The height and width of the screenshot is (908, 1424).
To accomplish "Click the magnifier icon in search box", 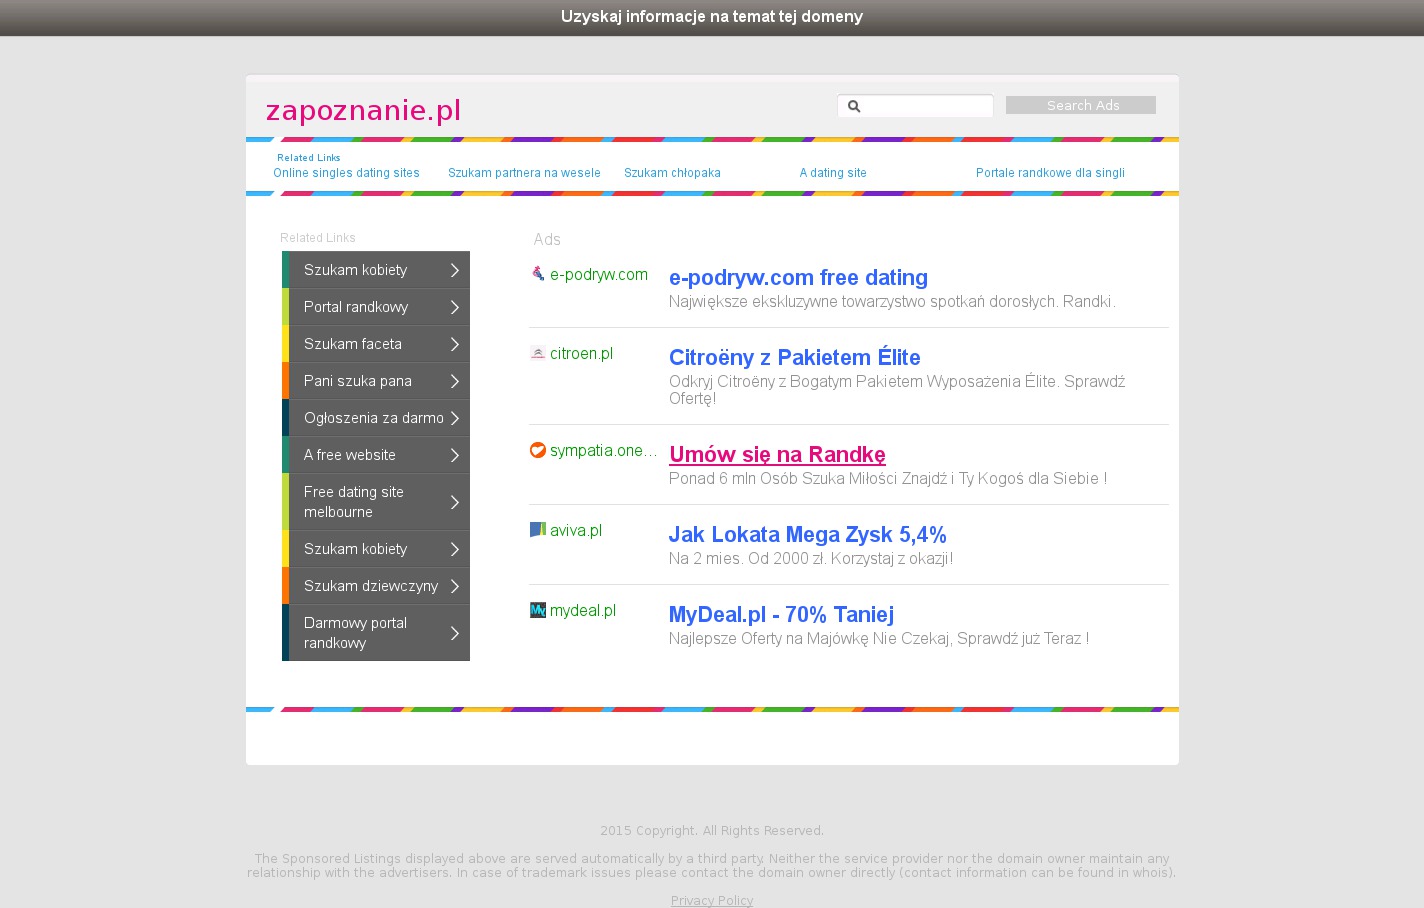I will pos(854,106).
